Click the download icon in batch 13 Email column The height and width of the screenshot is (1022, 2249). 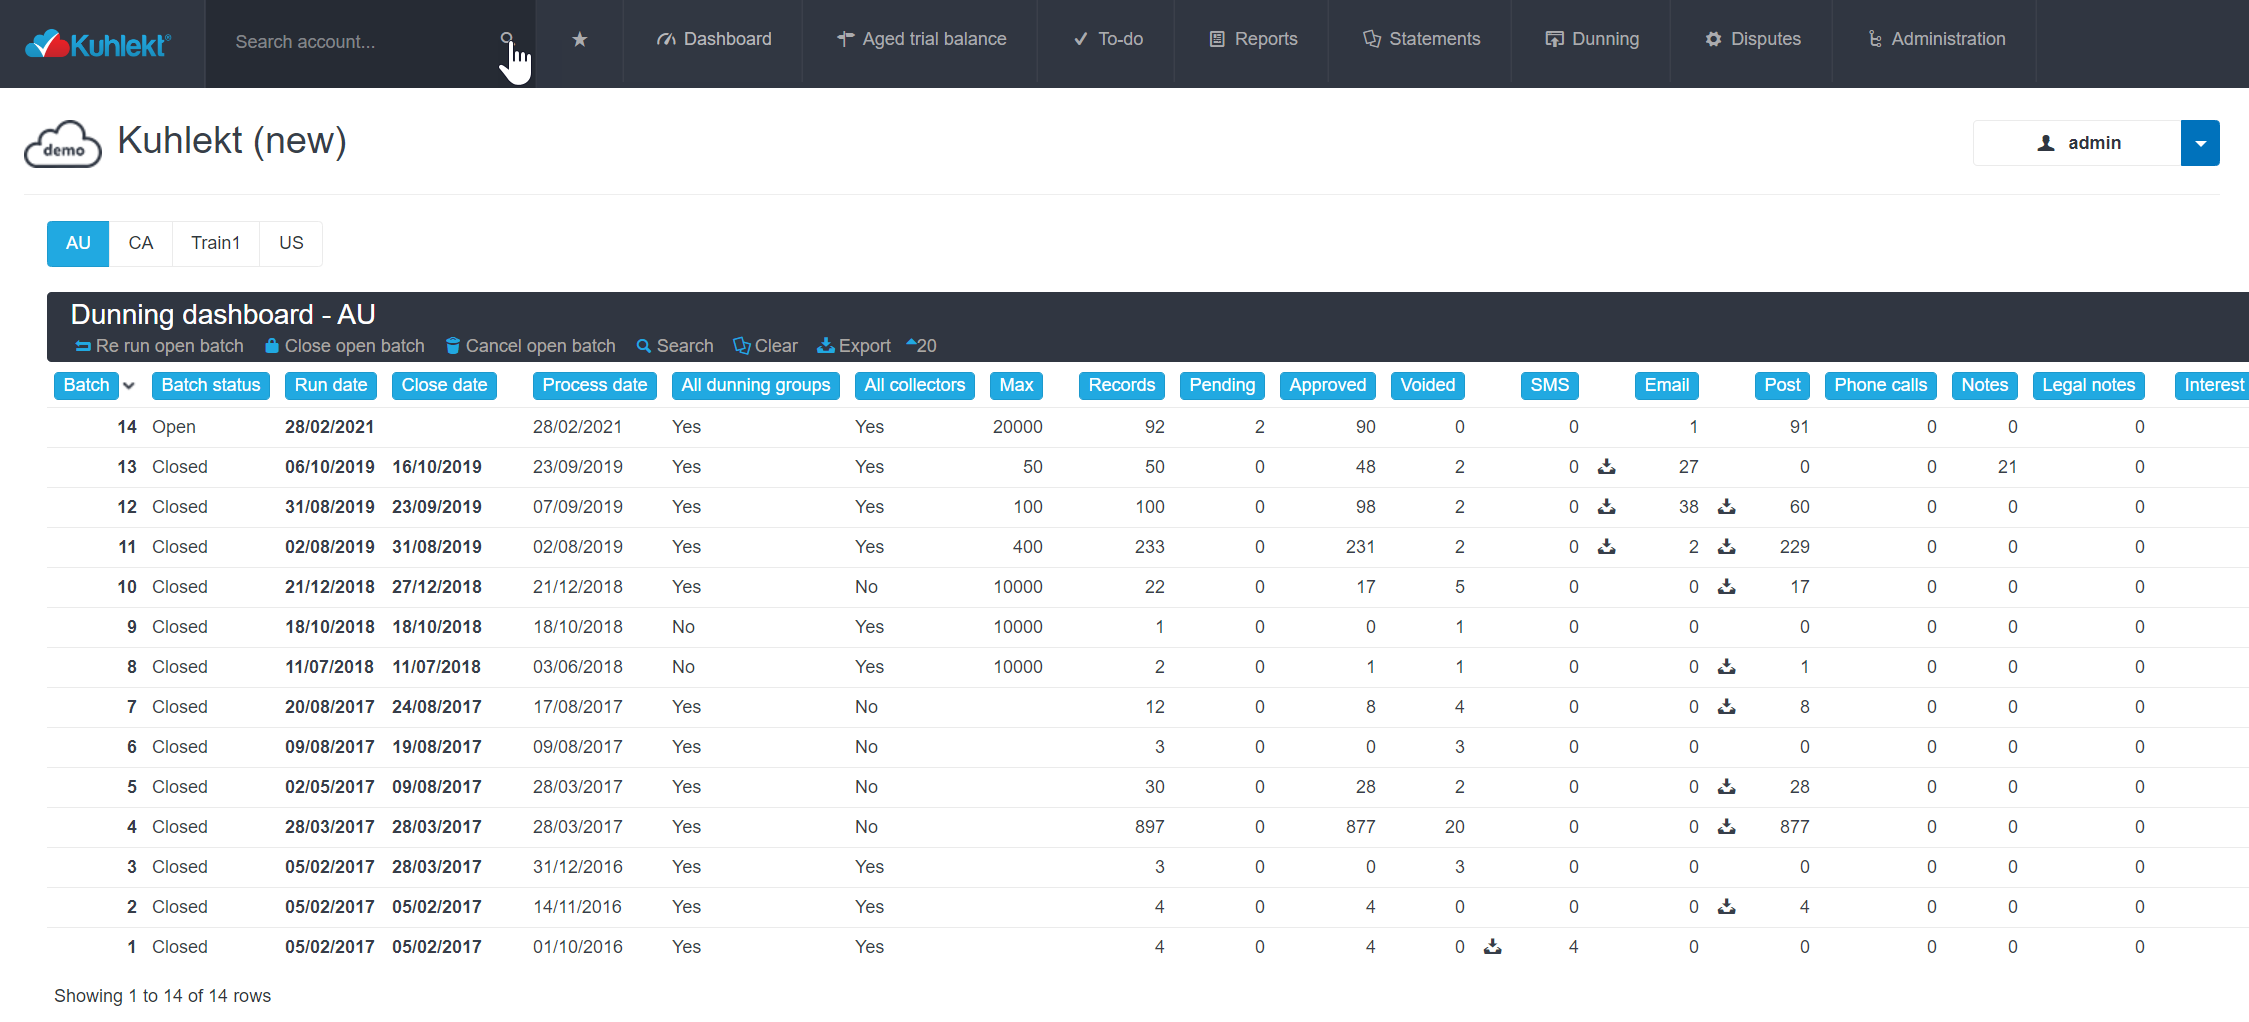[x=1608, y=466]
